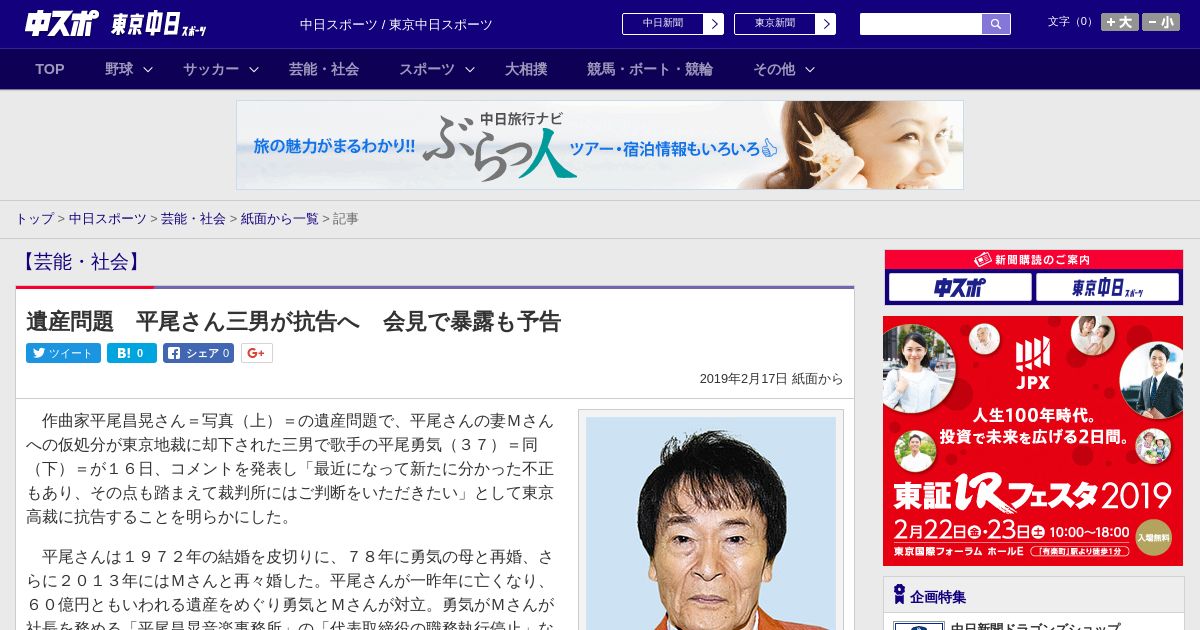Viewport: 1200px width, 630px height.
Task: Click the 中日新聞 header button
Action: (663, 24)
